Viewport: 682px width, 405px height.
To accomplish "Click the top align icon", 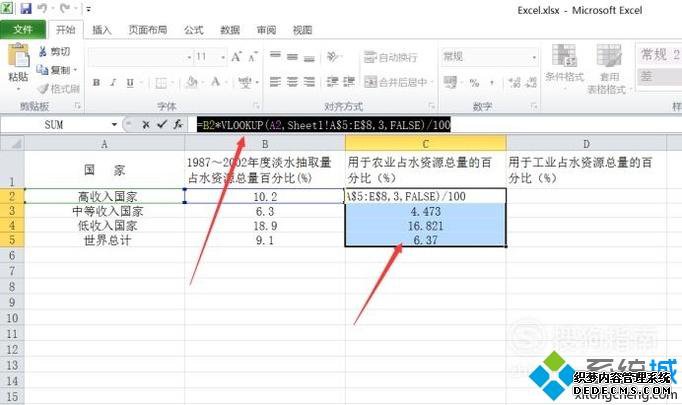I will click(x=275, y=56).
